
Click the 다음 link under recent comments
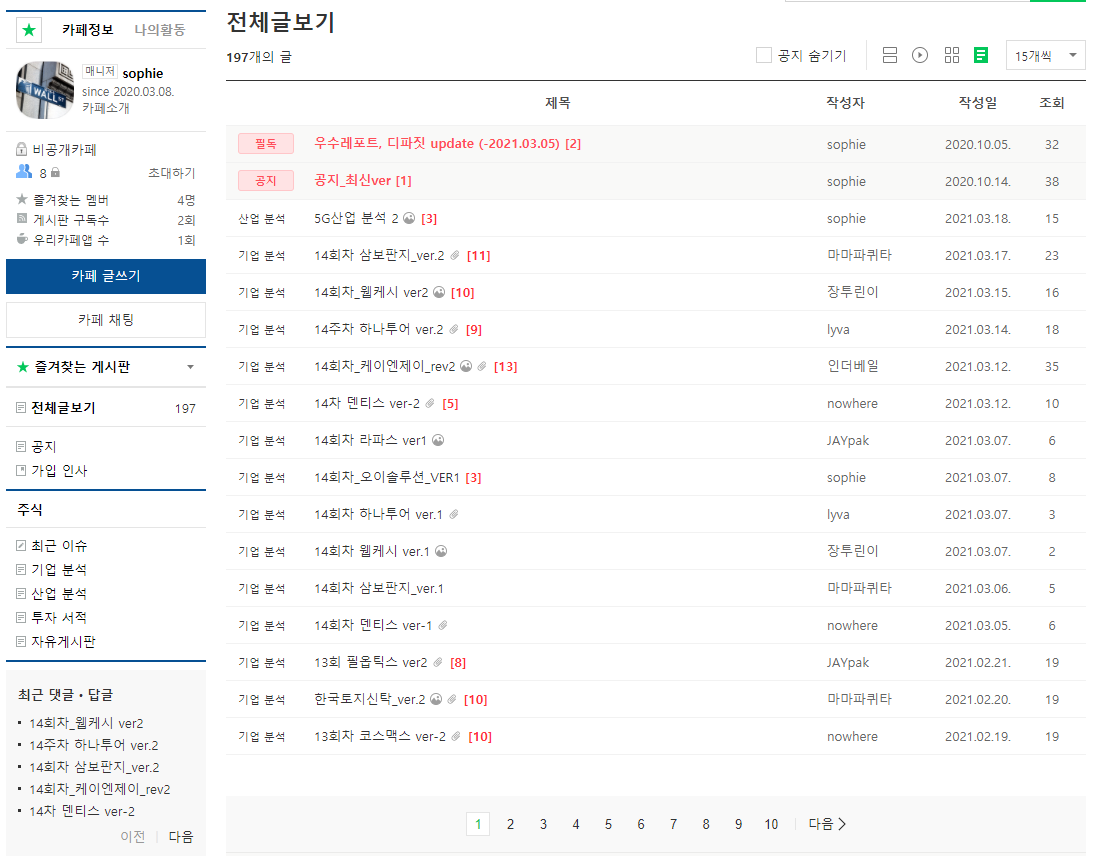pyautogui.click(x=181, y=836)
